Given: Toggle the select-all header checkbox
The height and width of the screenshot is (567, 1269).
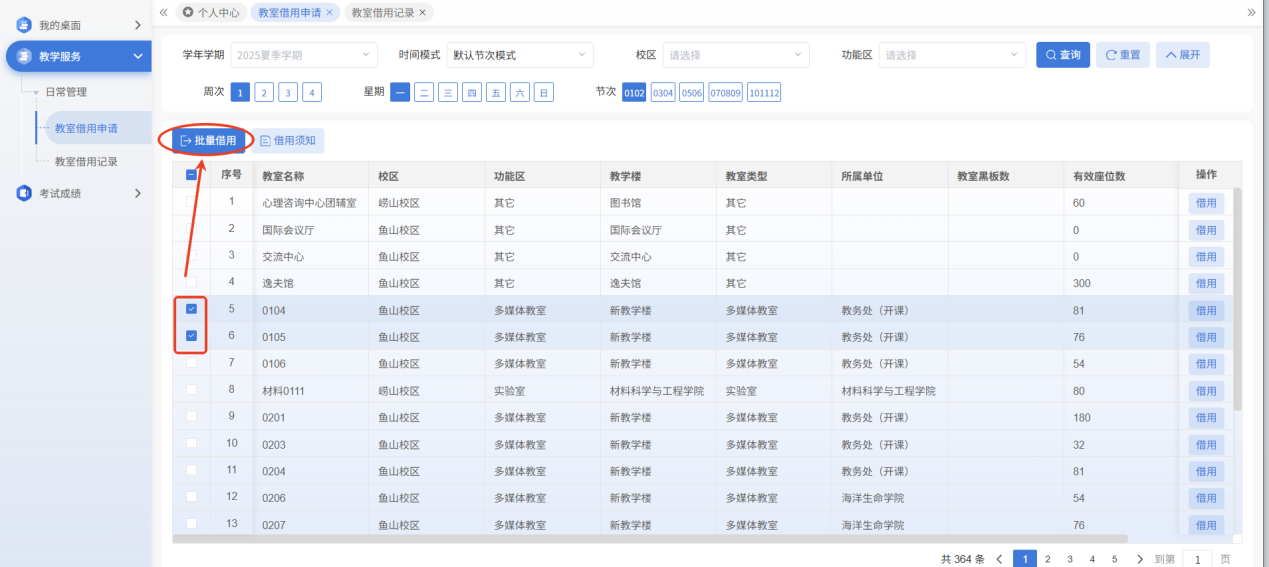Looking at the screenshot, I should click(192, 175).
